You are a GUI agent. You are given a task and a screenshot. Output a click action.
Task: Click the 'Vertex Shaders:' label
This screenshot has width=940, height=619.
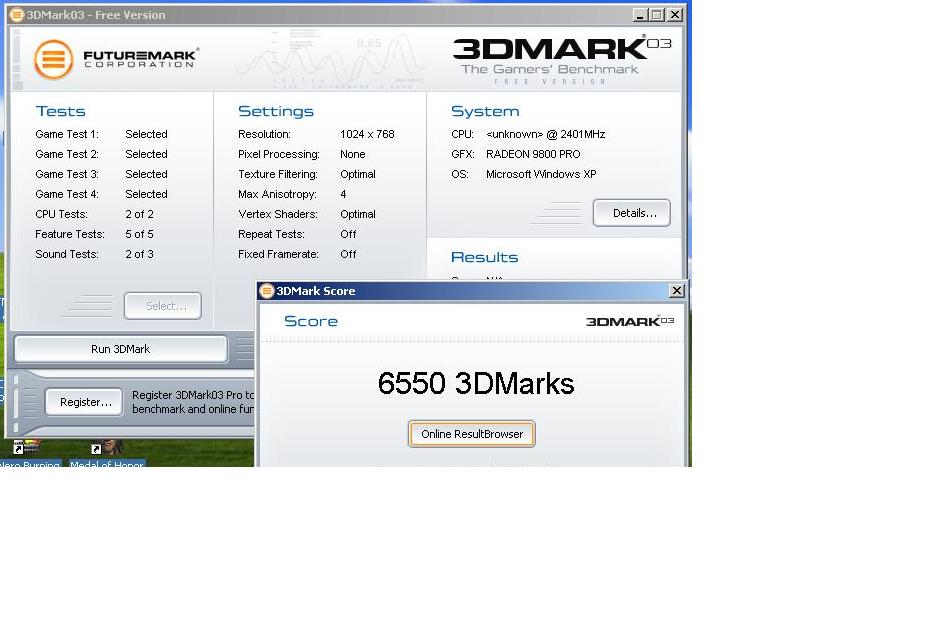(x=278, y=214)
